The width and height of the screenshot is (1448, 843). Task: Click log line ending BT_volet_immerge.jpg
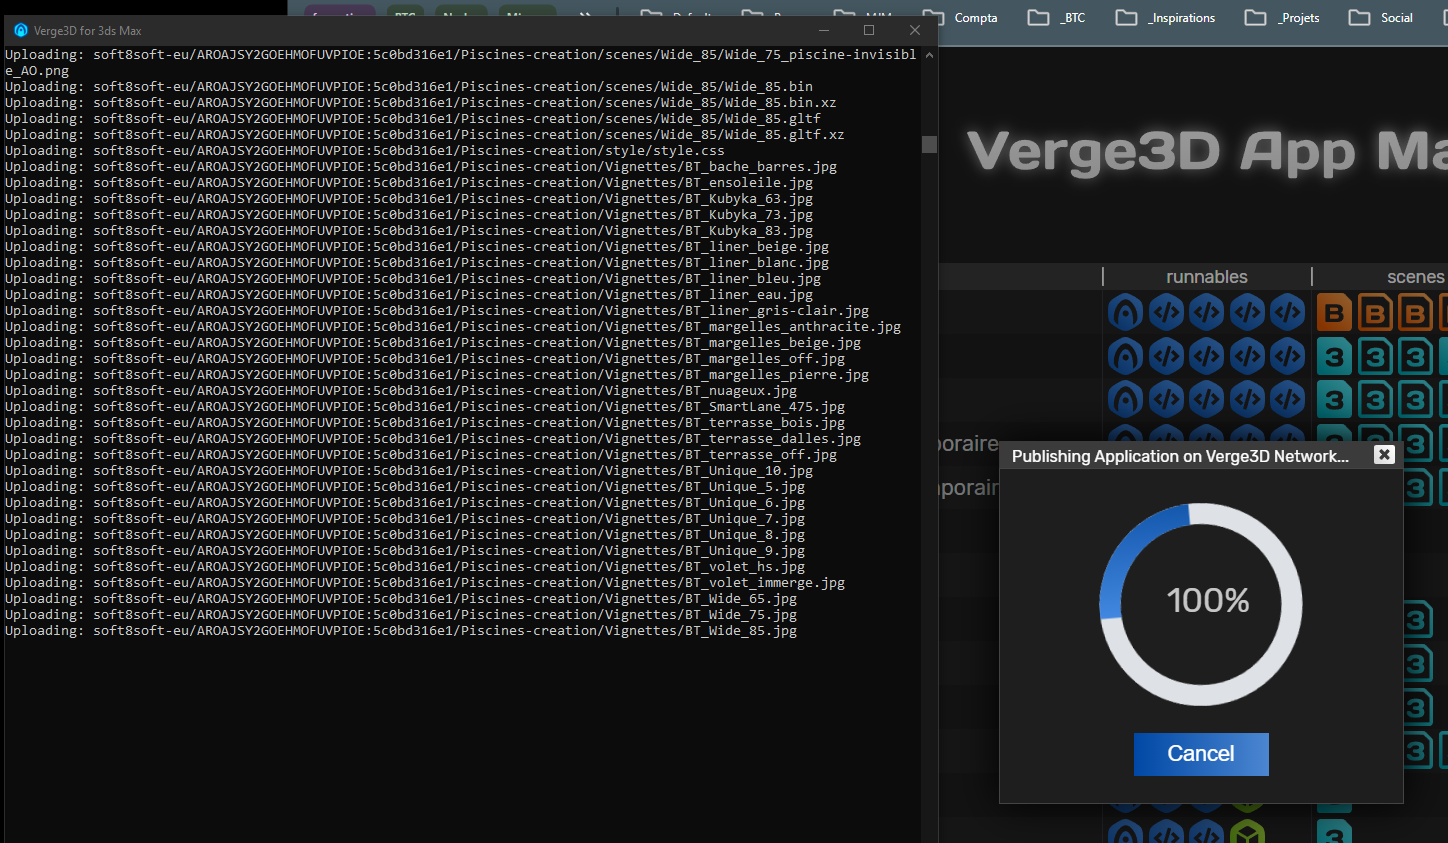click(x=425, y=582)
